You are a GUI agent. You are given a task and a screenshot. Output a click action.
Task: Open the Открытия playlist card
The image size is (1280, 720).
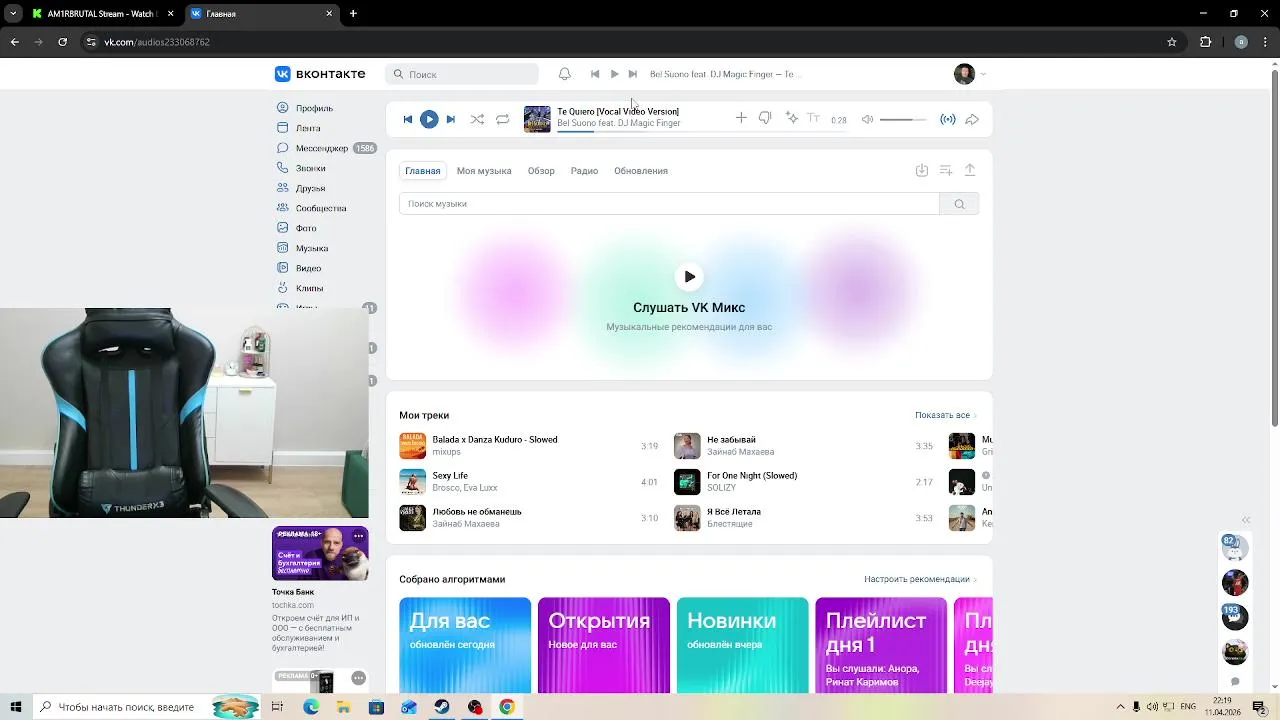pyautogui.click(x=604, y=646)
